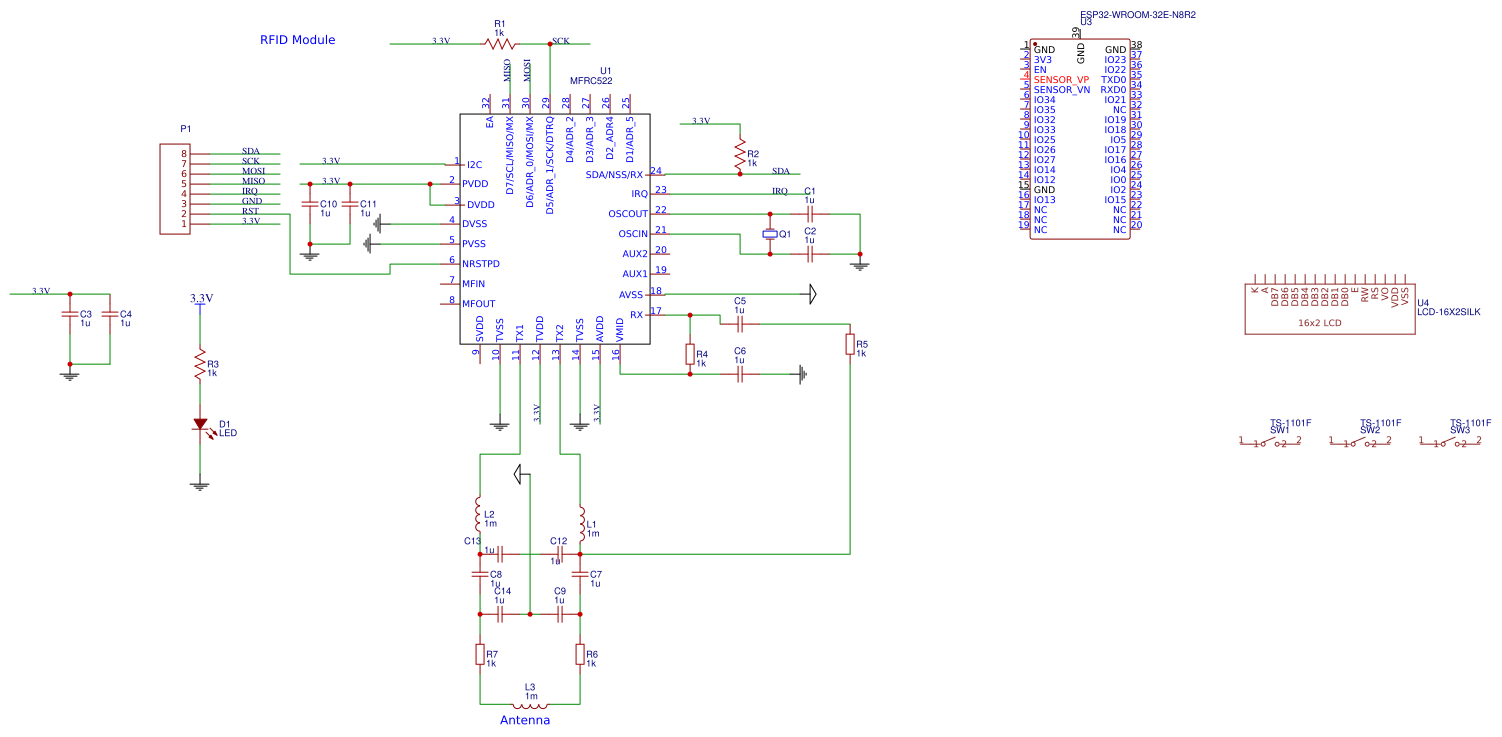Click the C11 decoupling capacitor
Viewport: 1502px width, 737px height.
pyautogui.click(x=350, y=203)
